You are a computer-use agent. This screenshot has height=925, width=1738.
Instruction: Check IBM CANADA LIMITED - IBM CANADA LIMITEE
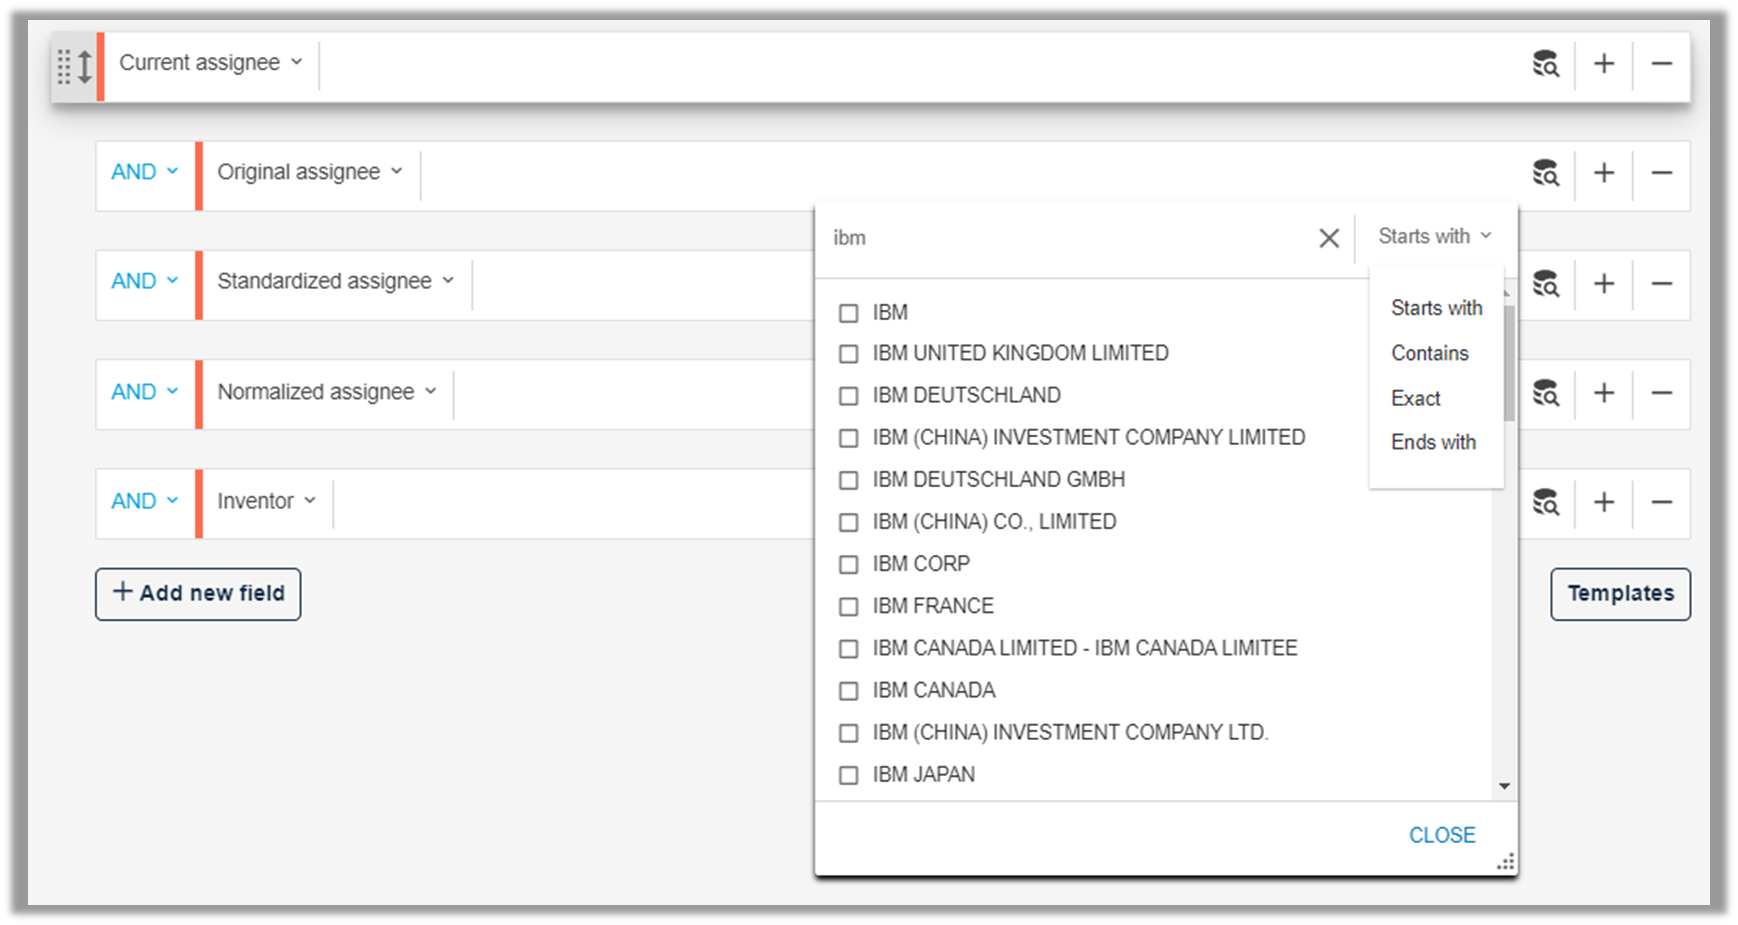[849, 649]
